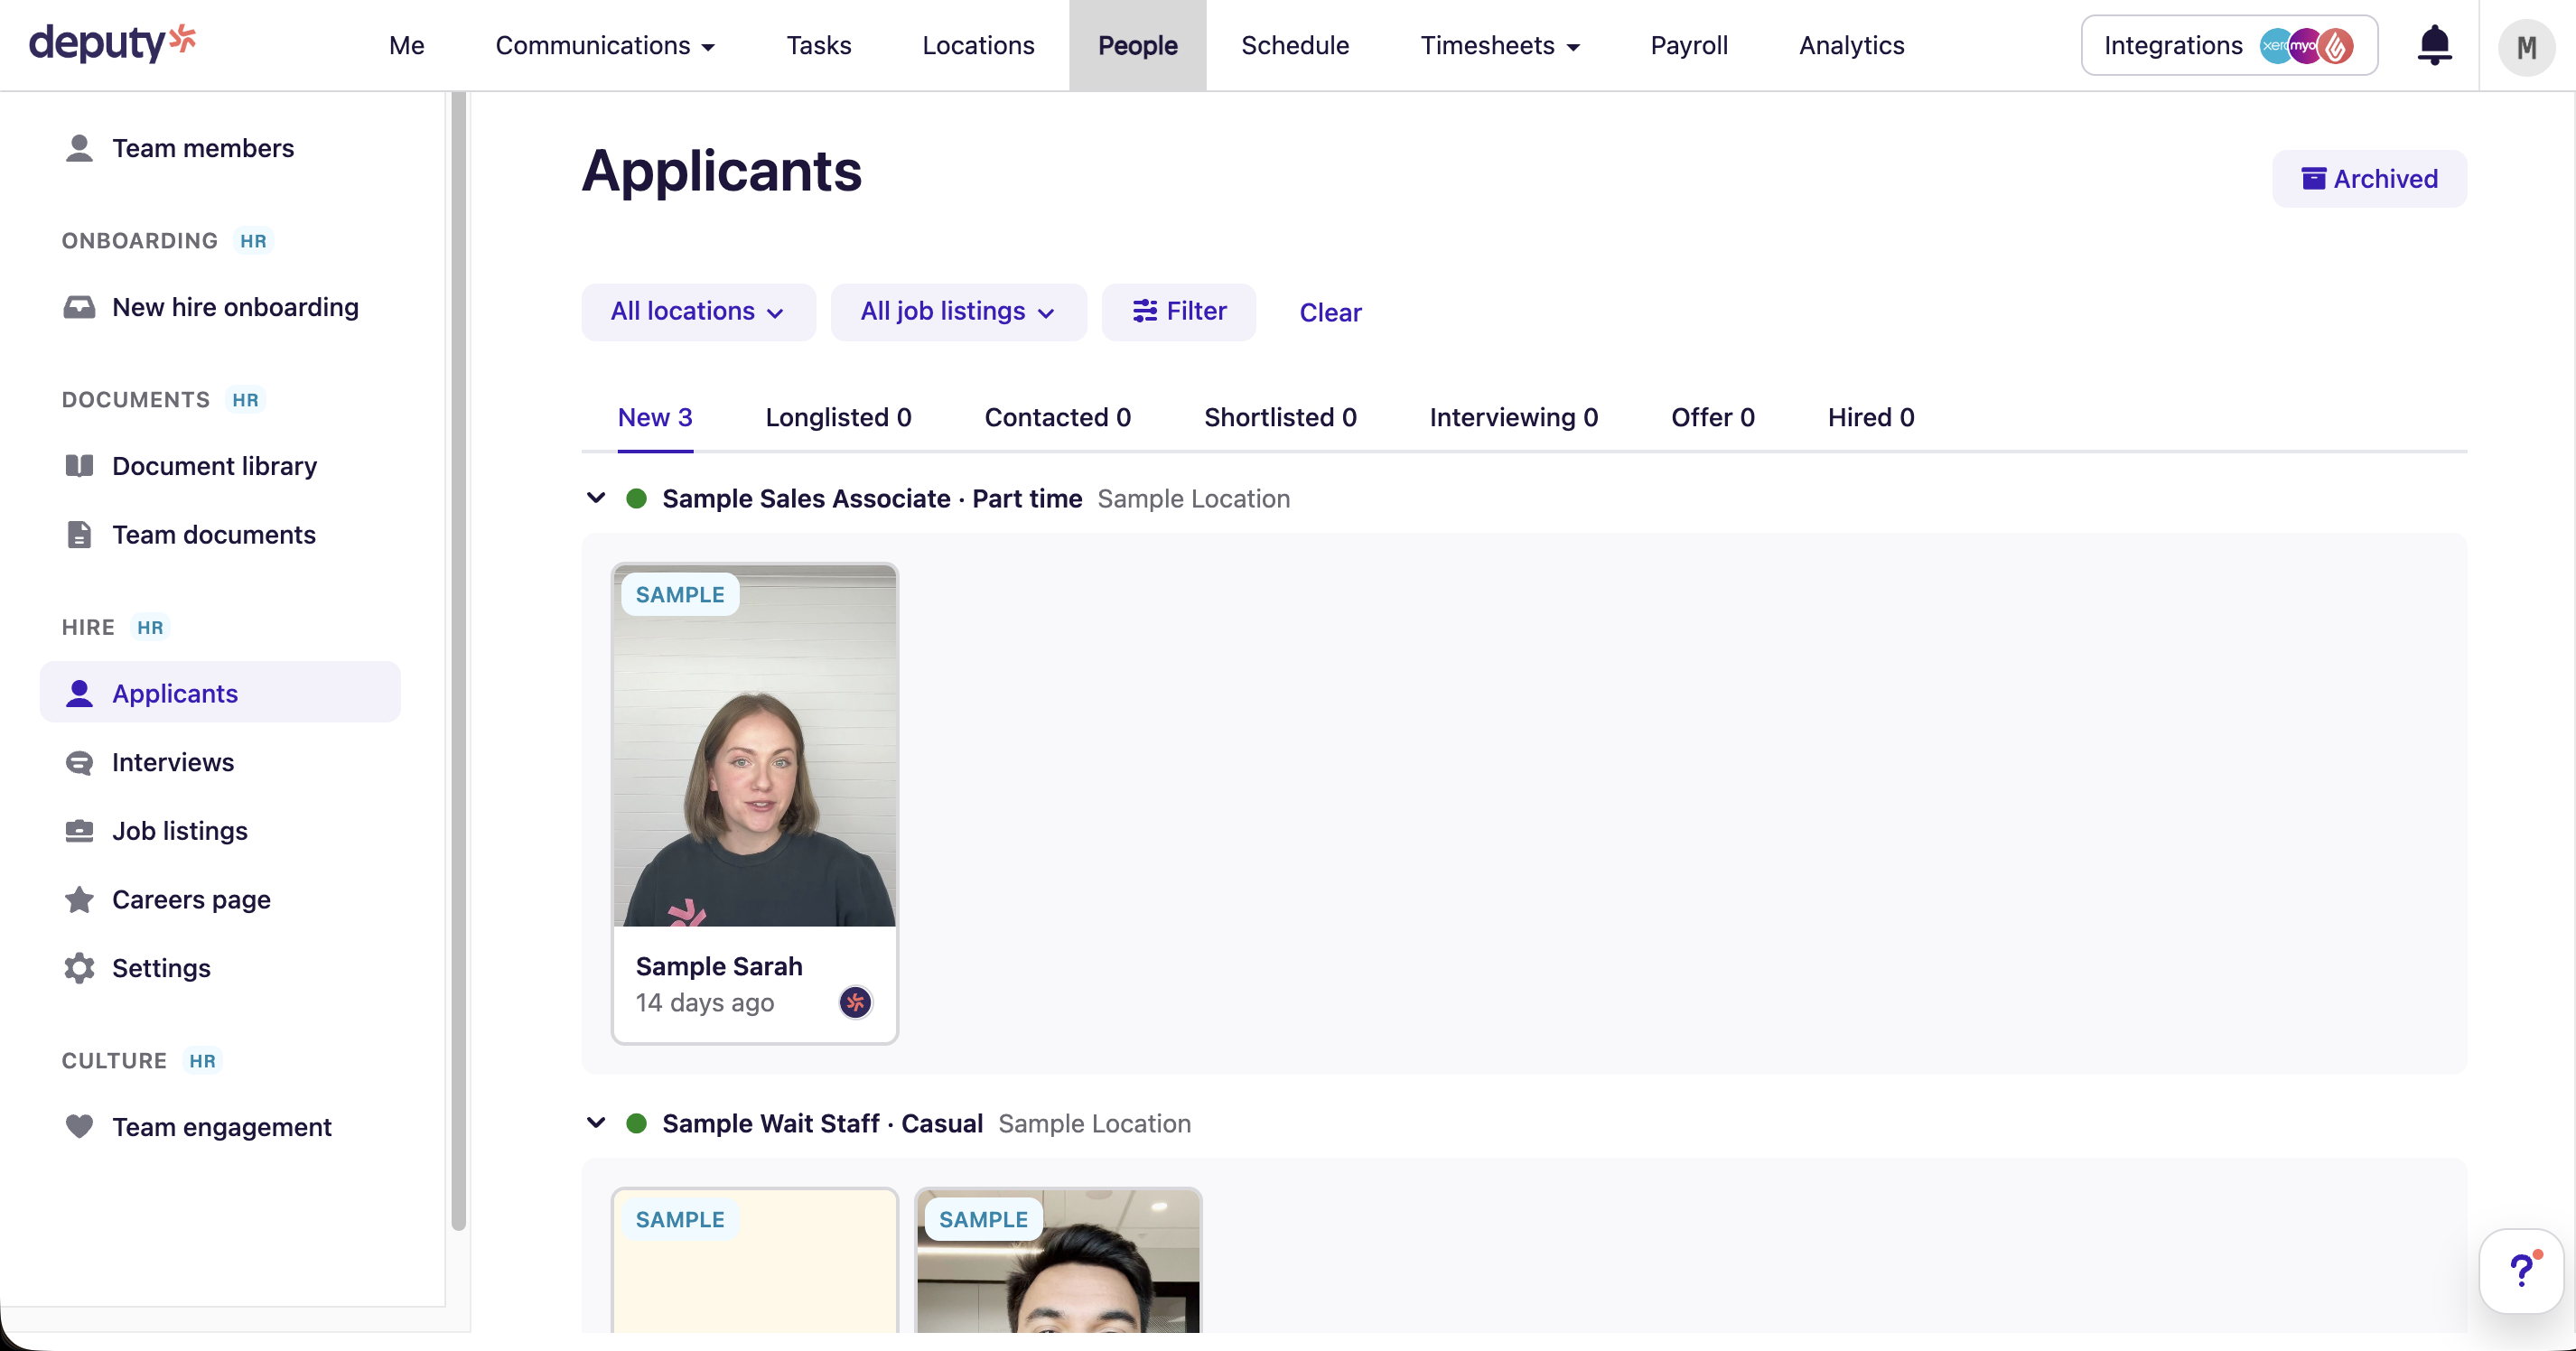Collapse the Sample Wait Staff section
2576x1351 pixels.
(x=596, y=1123)
